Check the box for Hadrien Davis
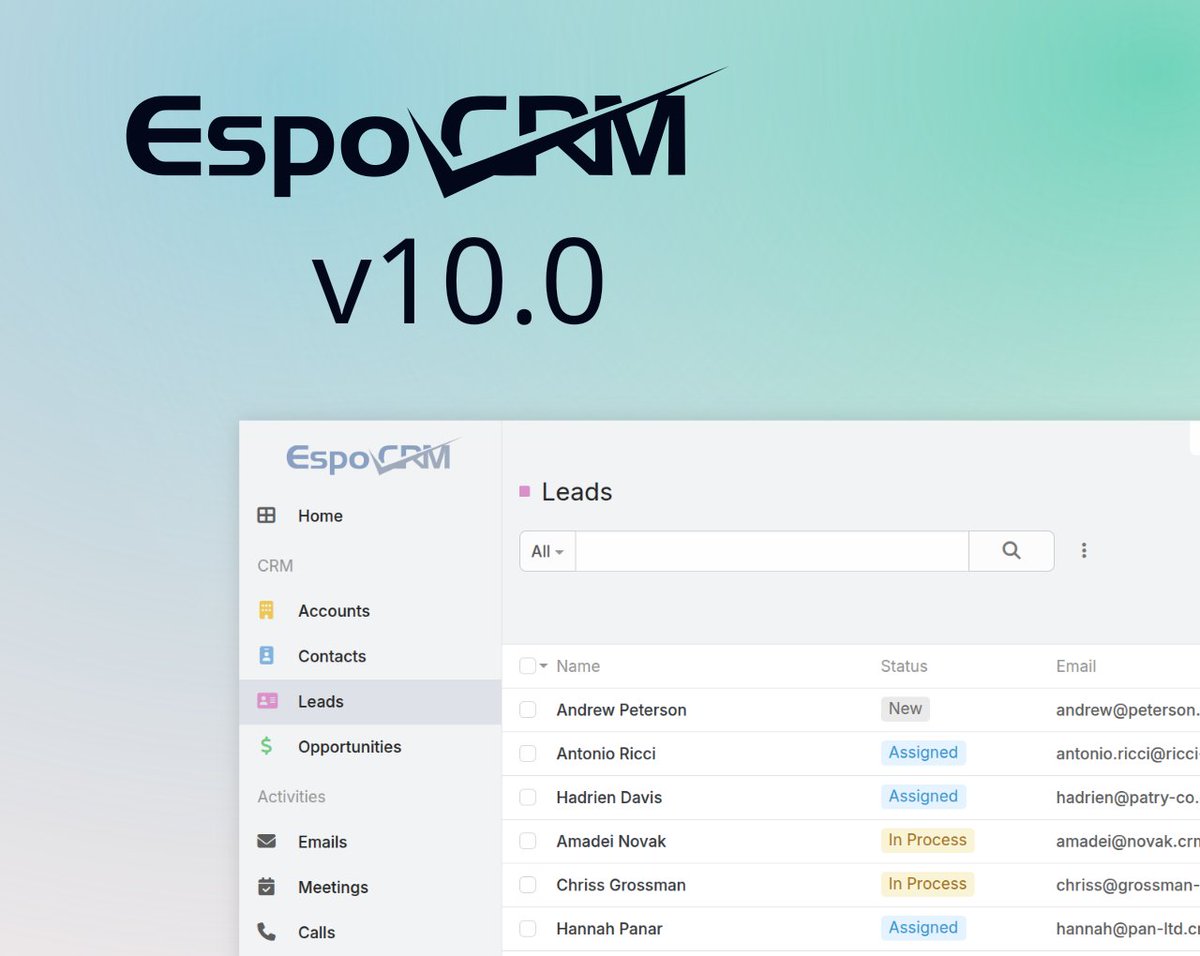The height and width of the screenshot is (956, 1200). 527,798
